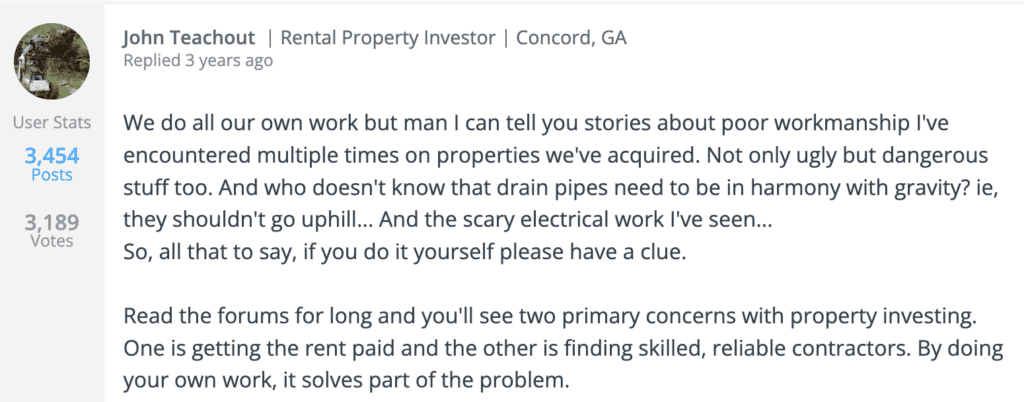Click the Rental Property Investor title
This screenshot has width=1024, height=402.
[x=387, y=38]
